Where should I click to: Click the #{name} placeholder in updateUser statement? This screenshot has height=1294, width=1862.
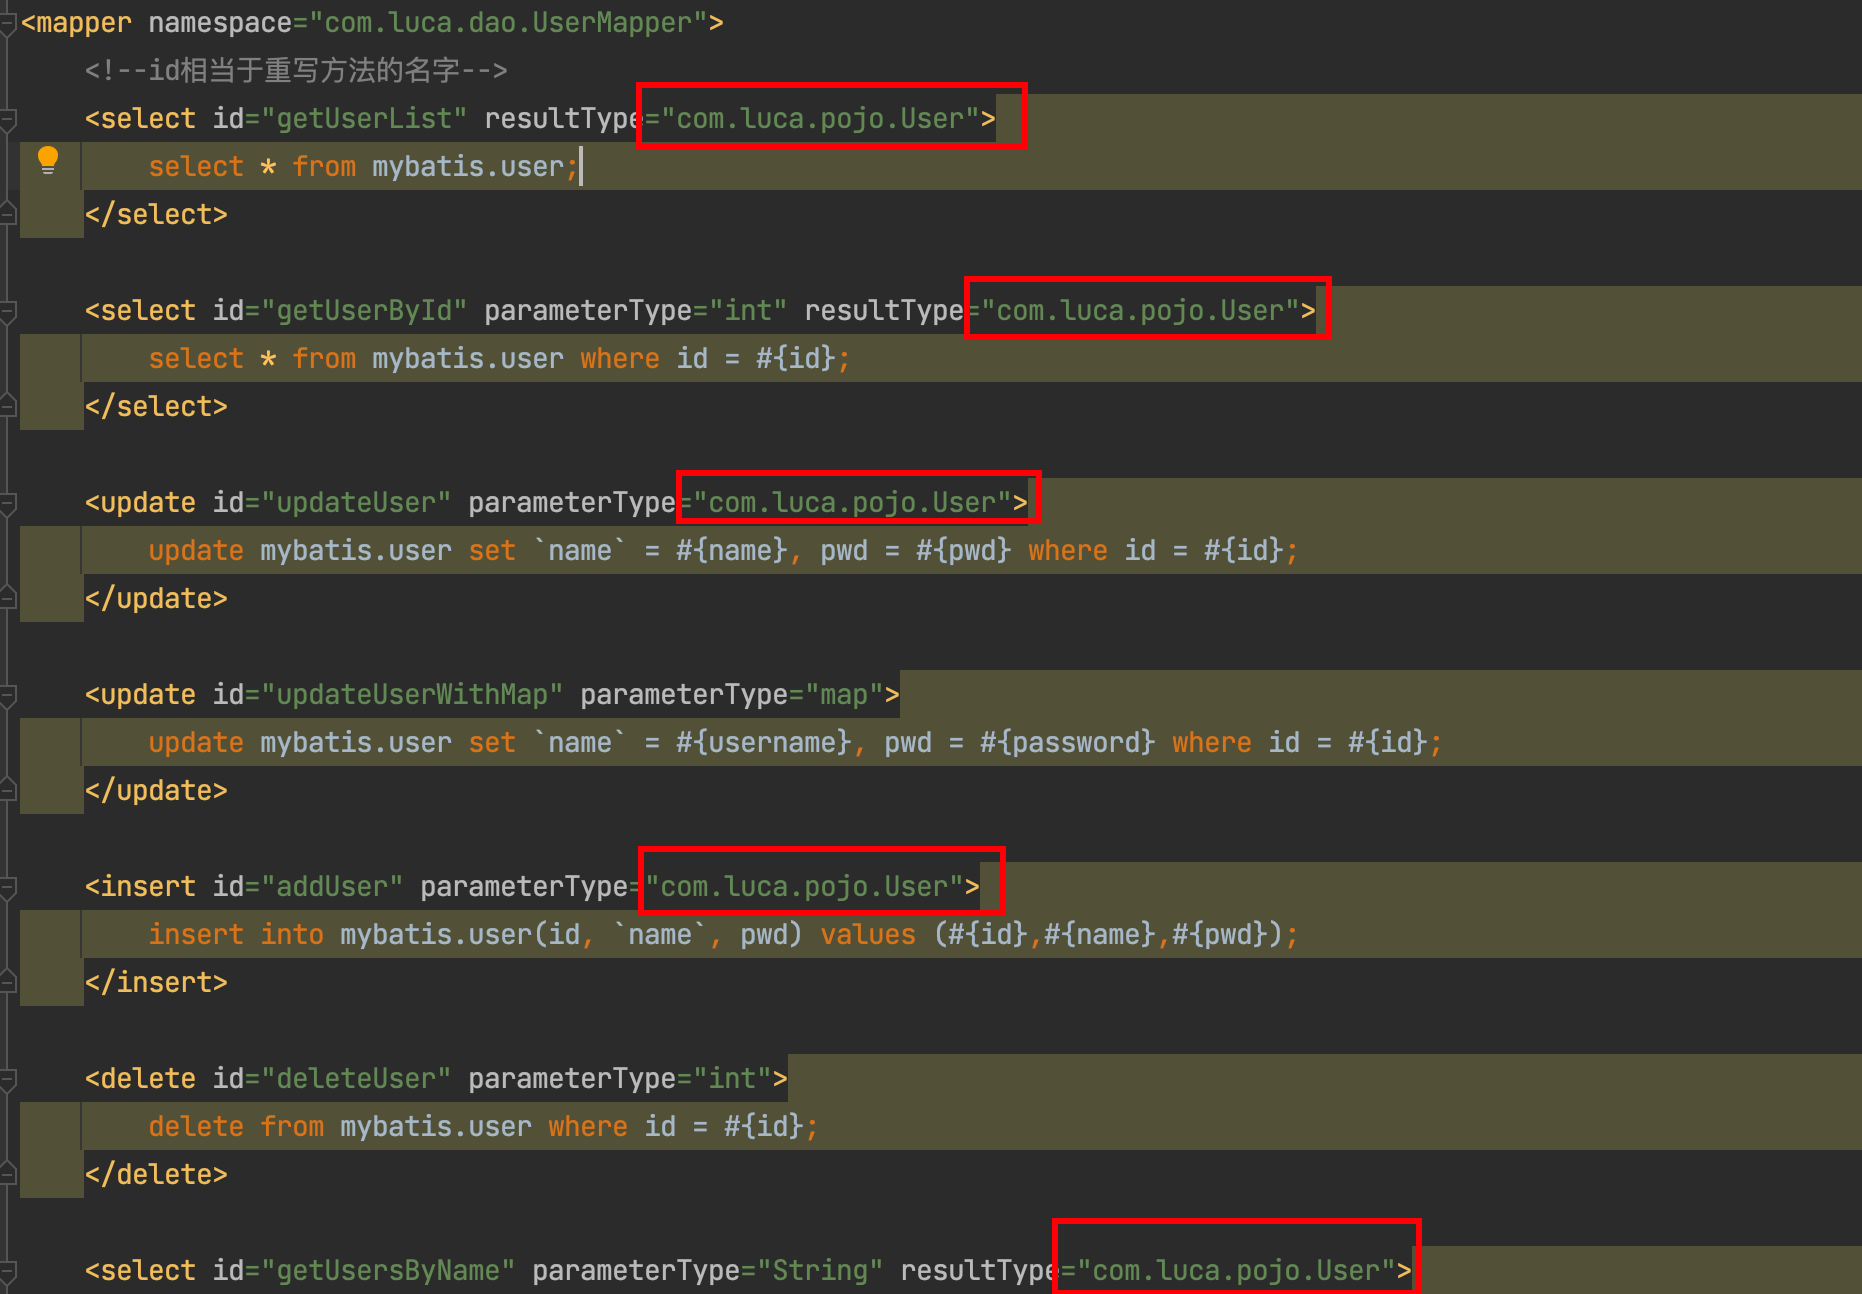pyautogui.click(x=732, y=551)
